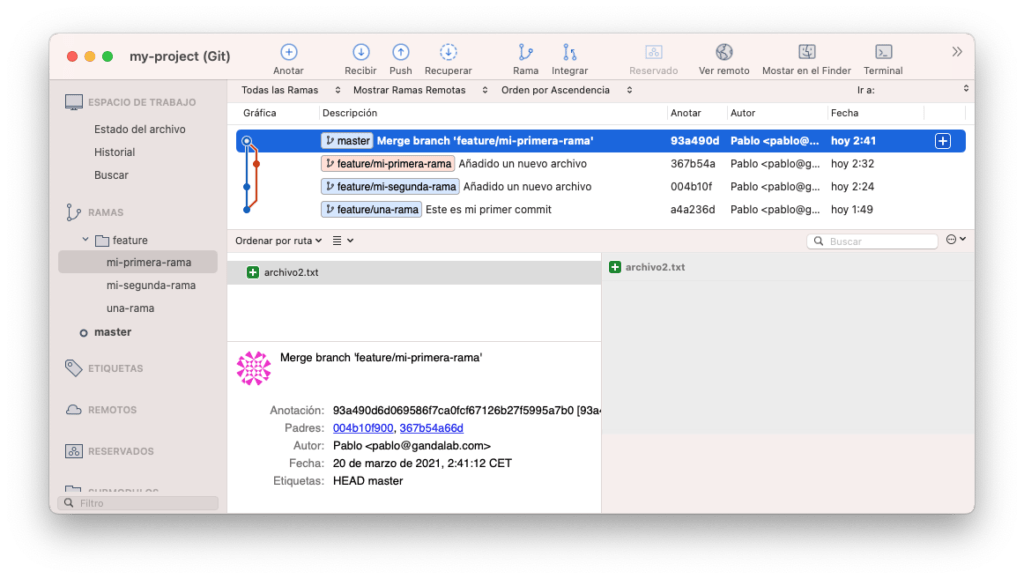Open Ordenar por ruta sort dropdown
The width and height of the screenshot is (1024, 579).
279,241
